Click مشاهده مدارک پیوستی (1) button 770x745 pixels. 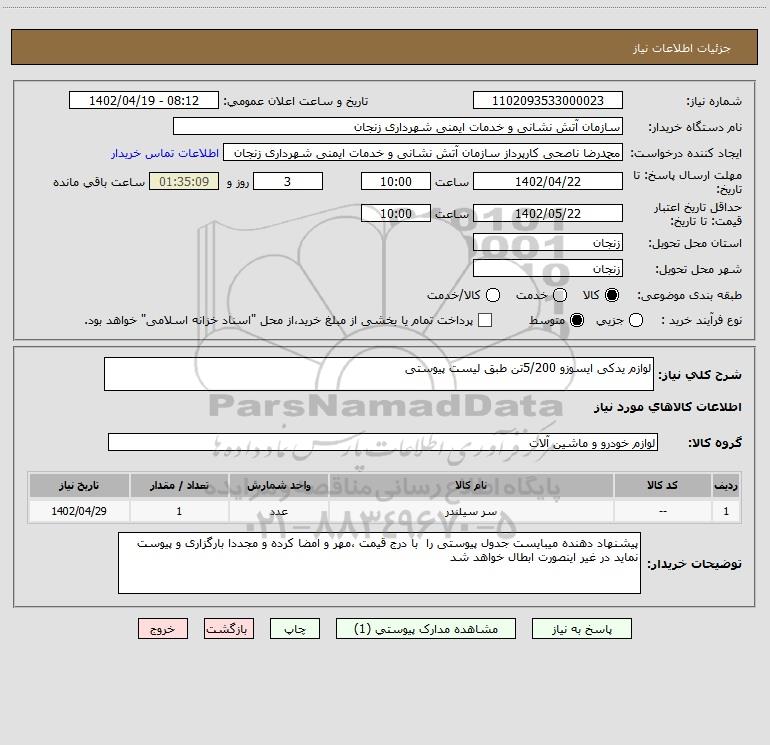click(426, 629)
